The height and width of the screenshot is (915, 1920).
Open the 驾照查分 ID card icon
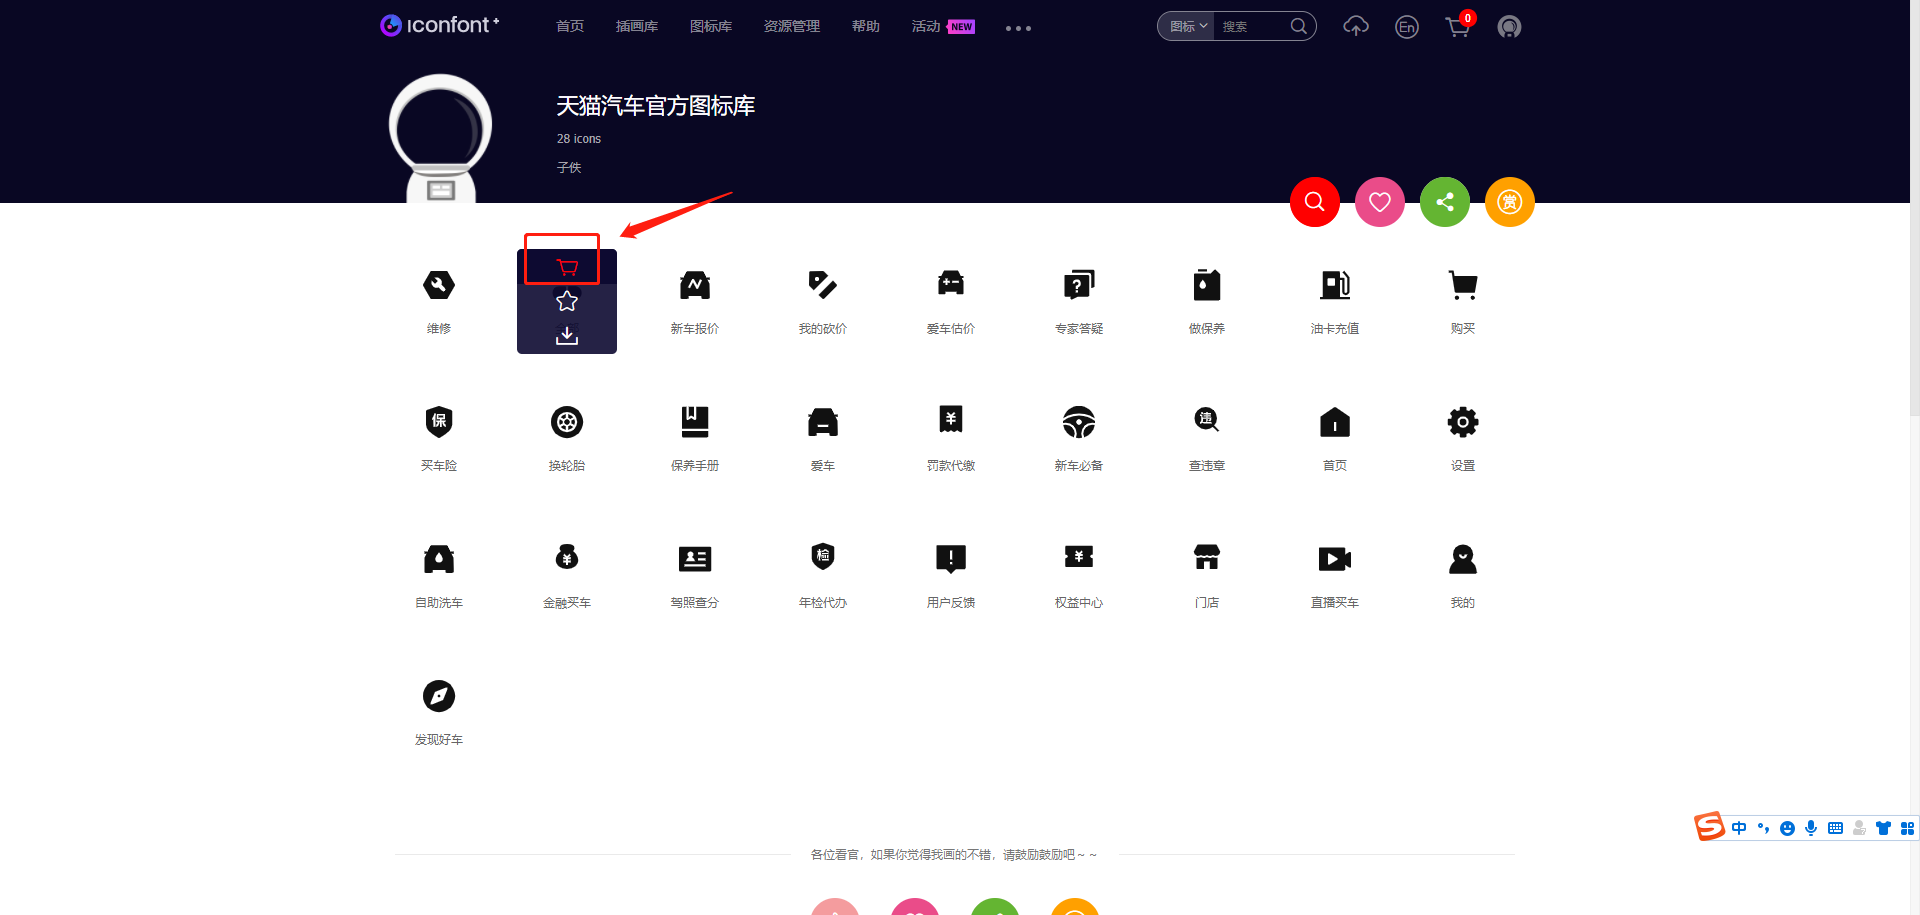[x=695, y=559]
